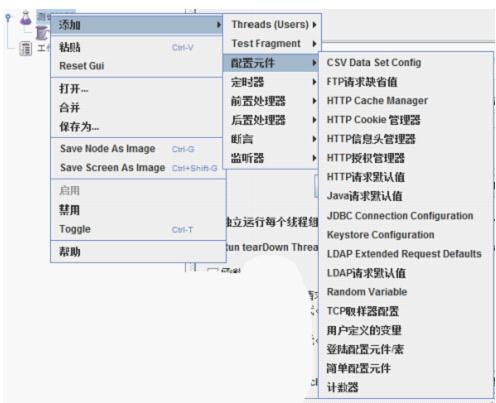Select the workbench clipboard icon
Screen dimensions: 496x403
(x=25, y=49)
